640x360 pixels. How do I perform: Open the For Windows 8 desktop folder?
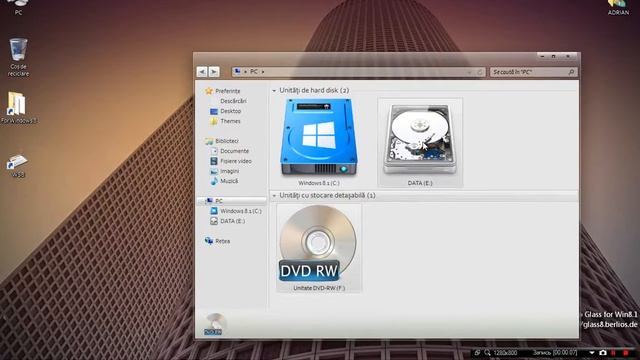tap(18, 107)
